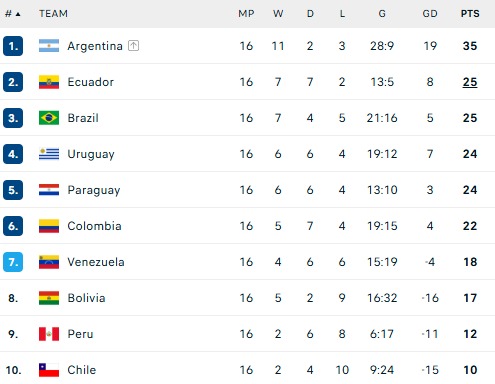Open the Colombia team link
The image size is (495, 384).
click(94, 226)
